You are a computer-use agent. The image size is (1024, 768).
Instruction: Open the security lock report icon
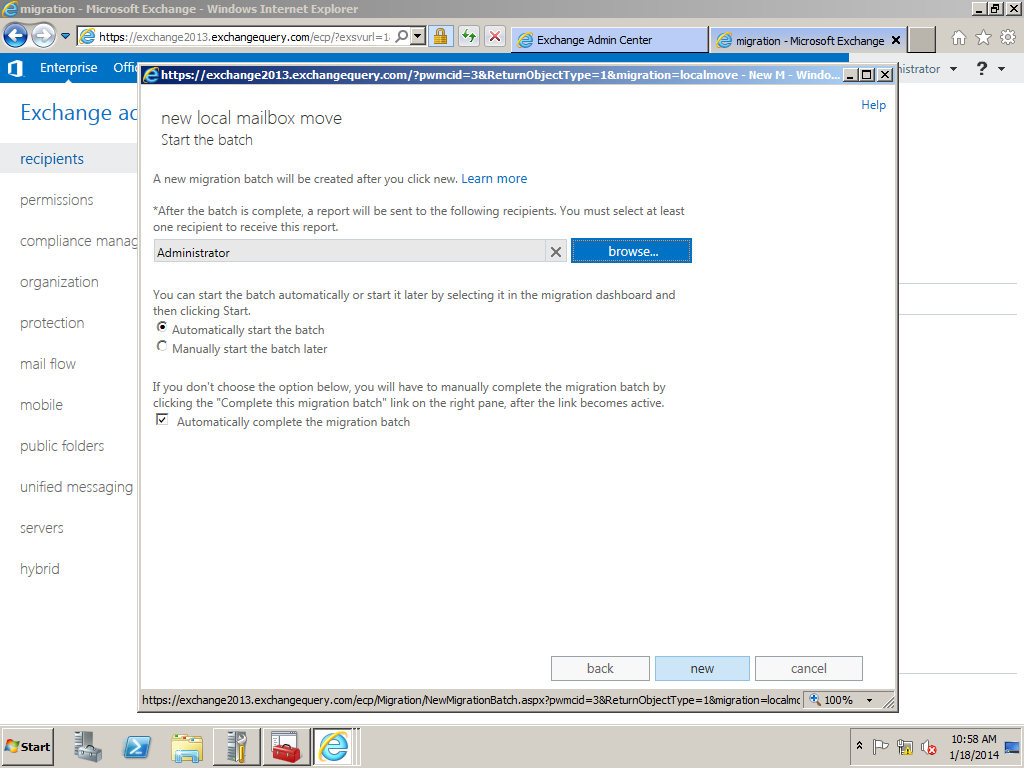440,37
